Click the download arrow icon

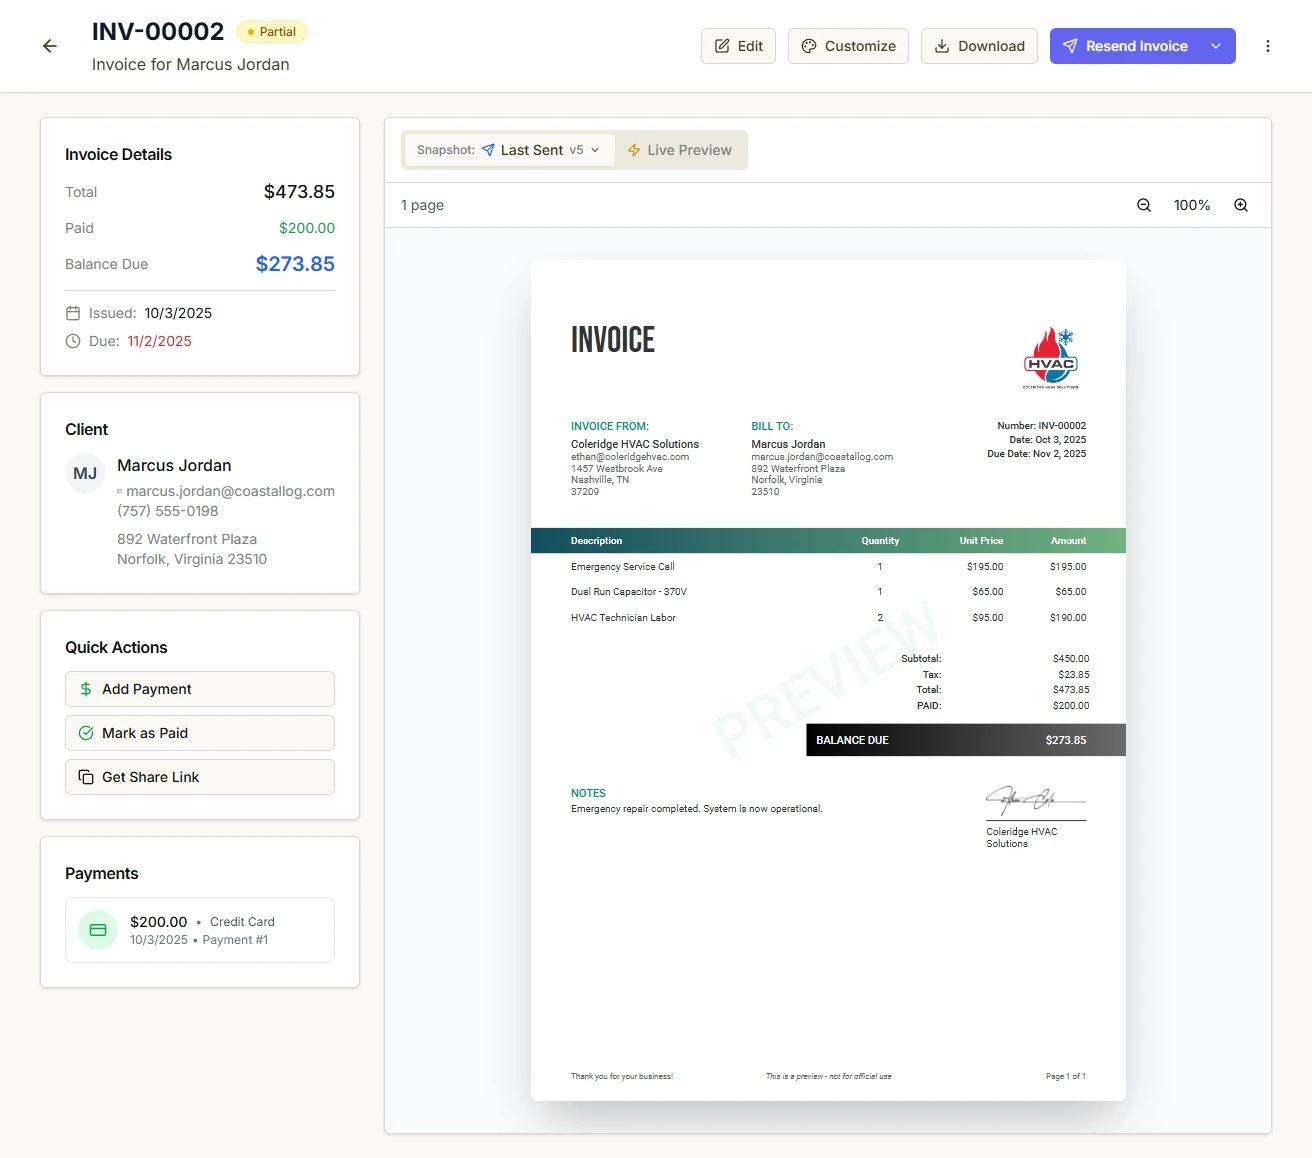941,46
